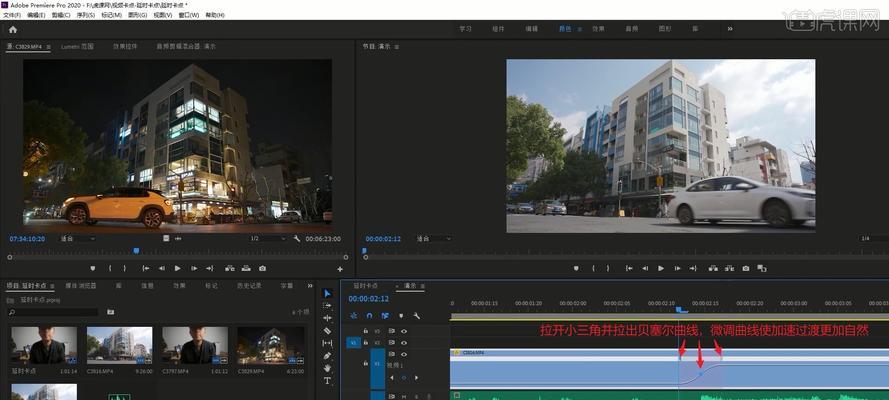Play the sequence in Program monitor
This screenshot has width=889, height=400.
pyautogui.click(x=661, y=269)
